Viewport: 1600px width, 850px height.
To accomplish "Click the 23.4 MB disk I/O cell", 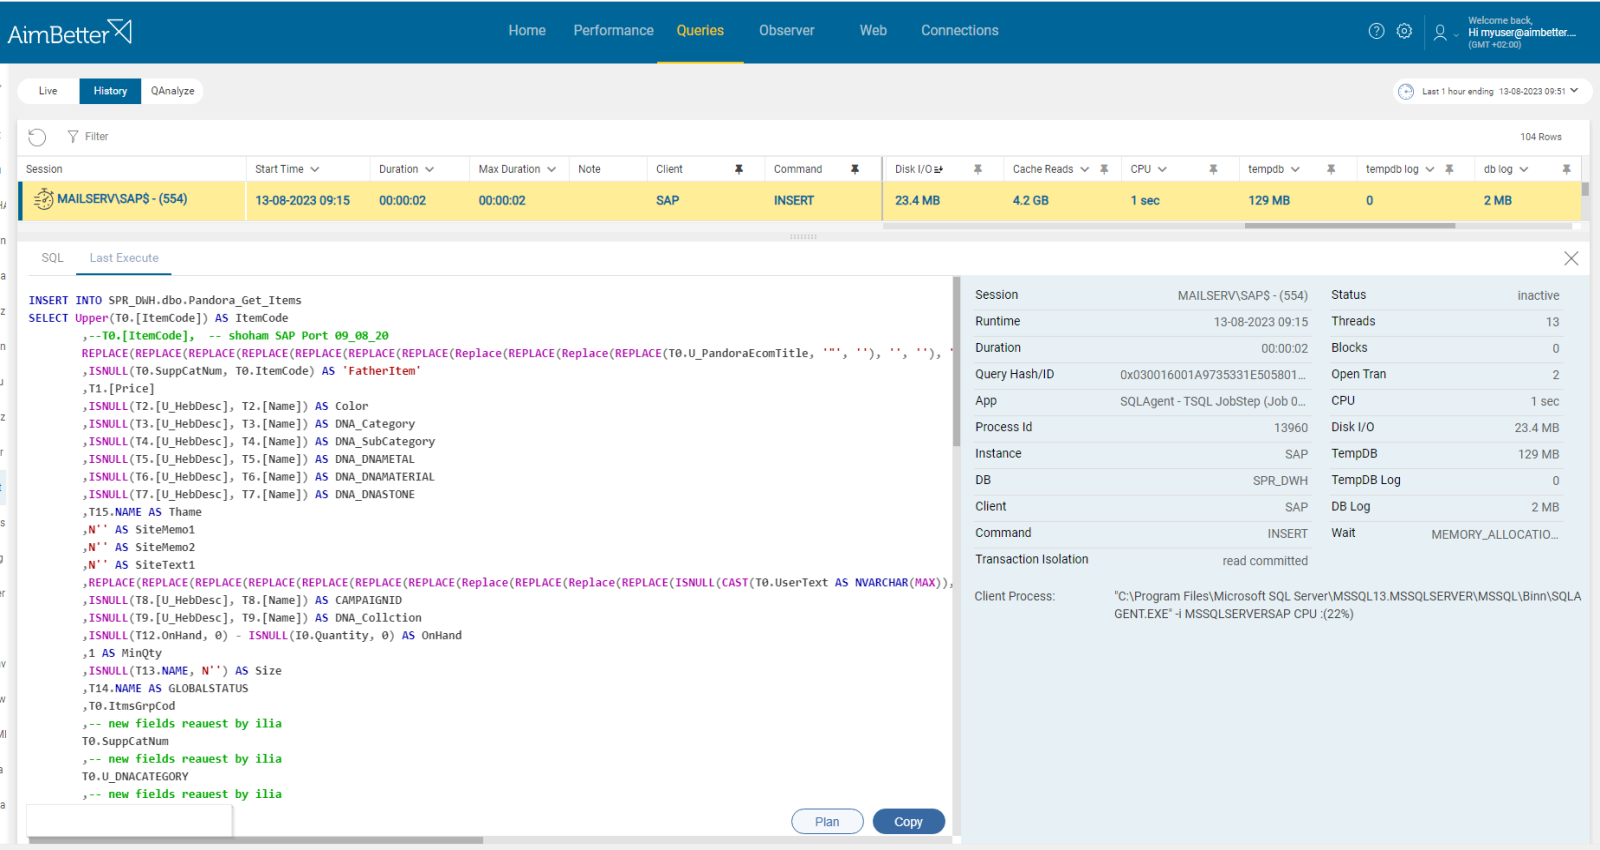I will 917,201.
